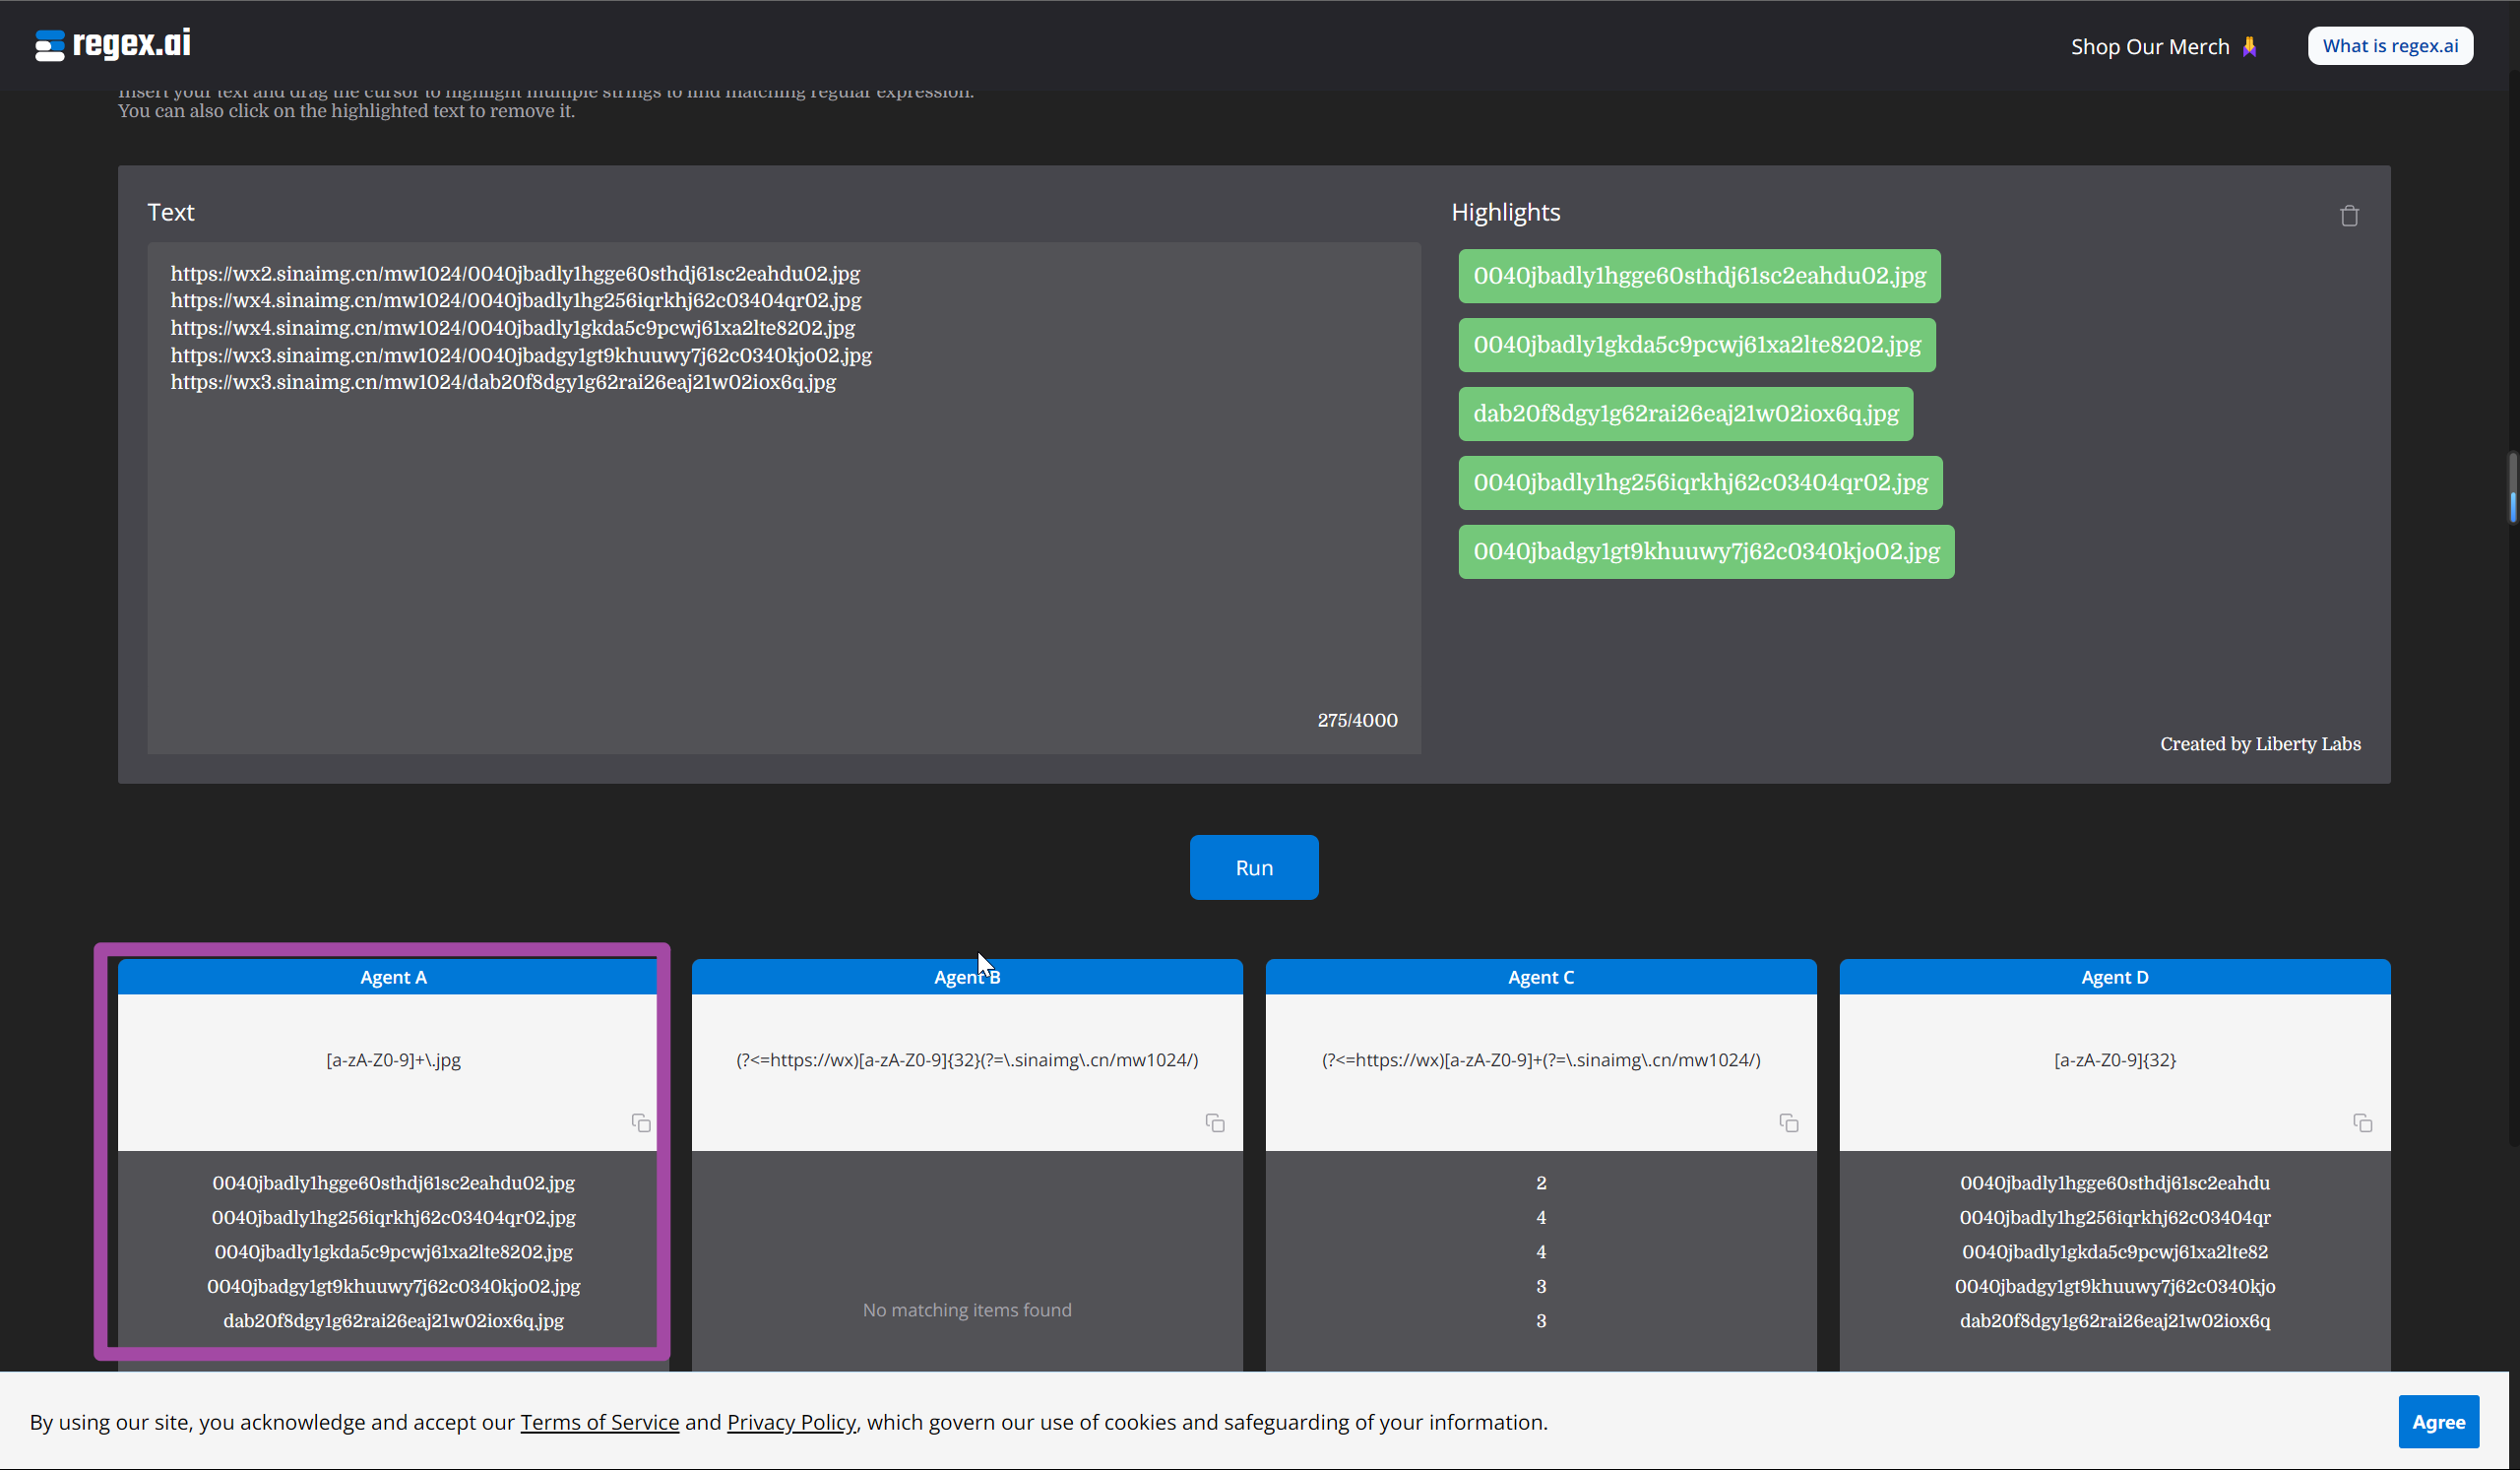
Task: Open the Shop Our Merch link
Action: [2164, 46]
